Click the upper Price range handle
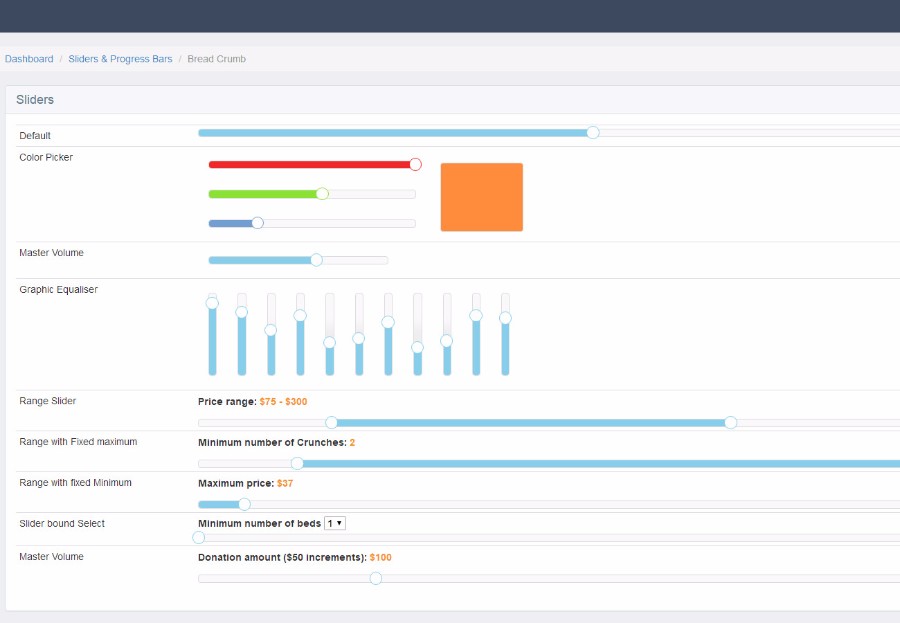 tap(731, 423)
